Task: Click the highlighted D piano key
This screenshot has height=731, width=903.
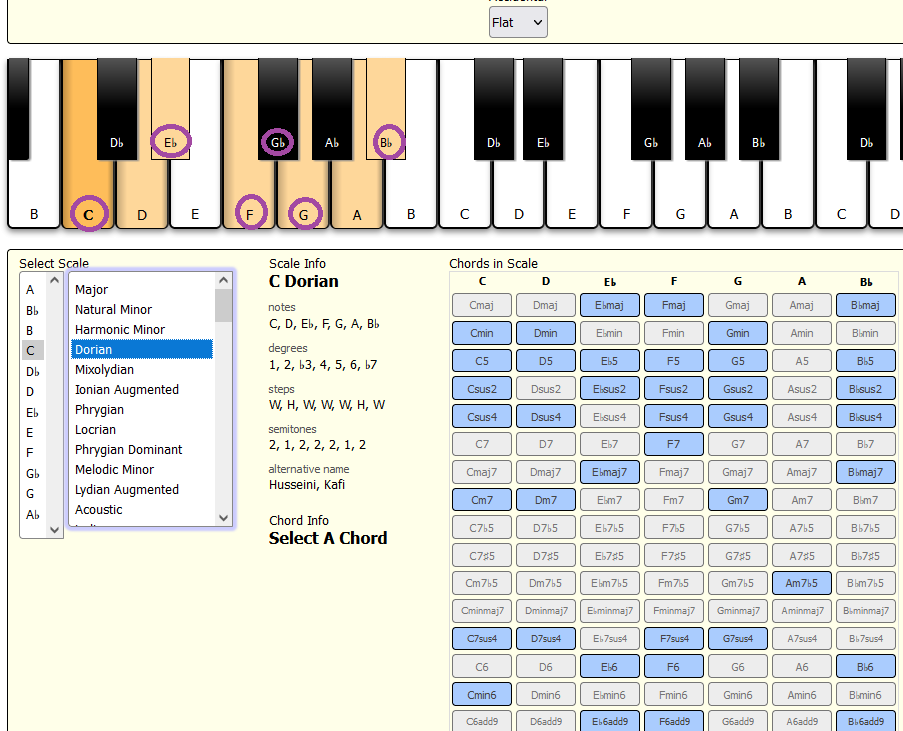Action: [142, 196]
